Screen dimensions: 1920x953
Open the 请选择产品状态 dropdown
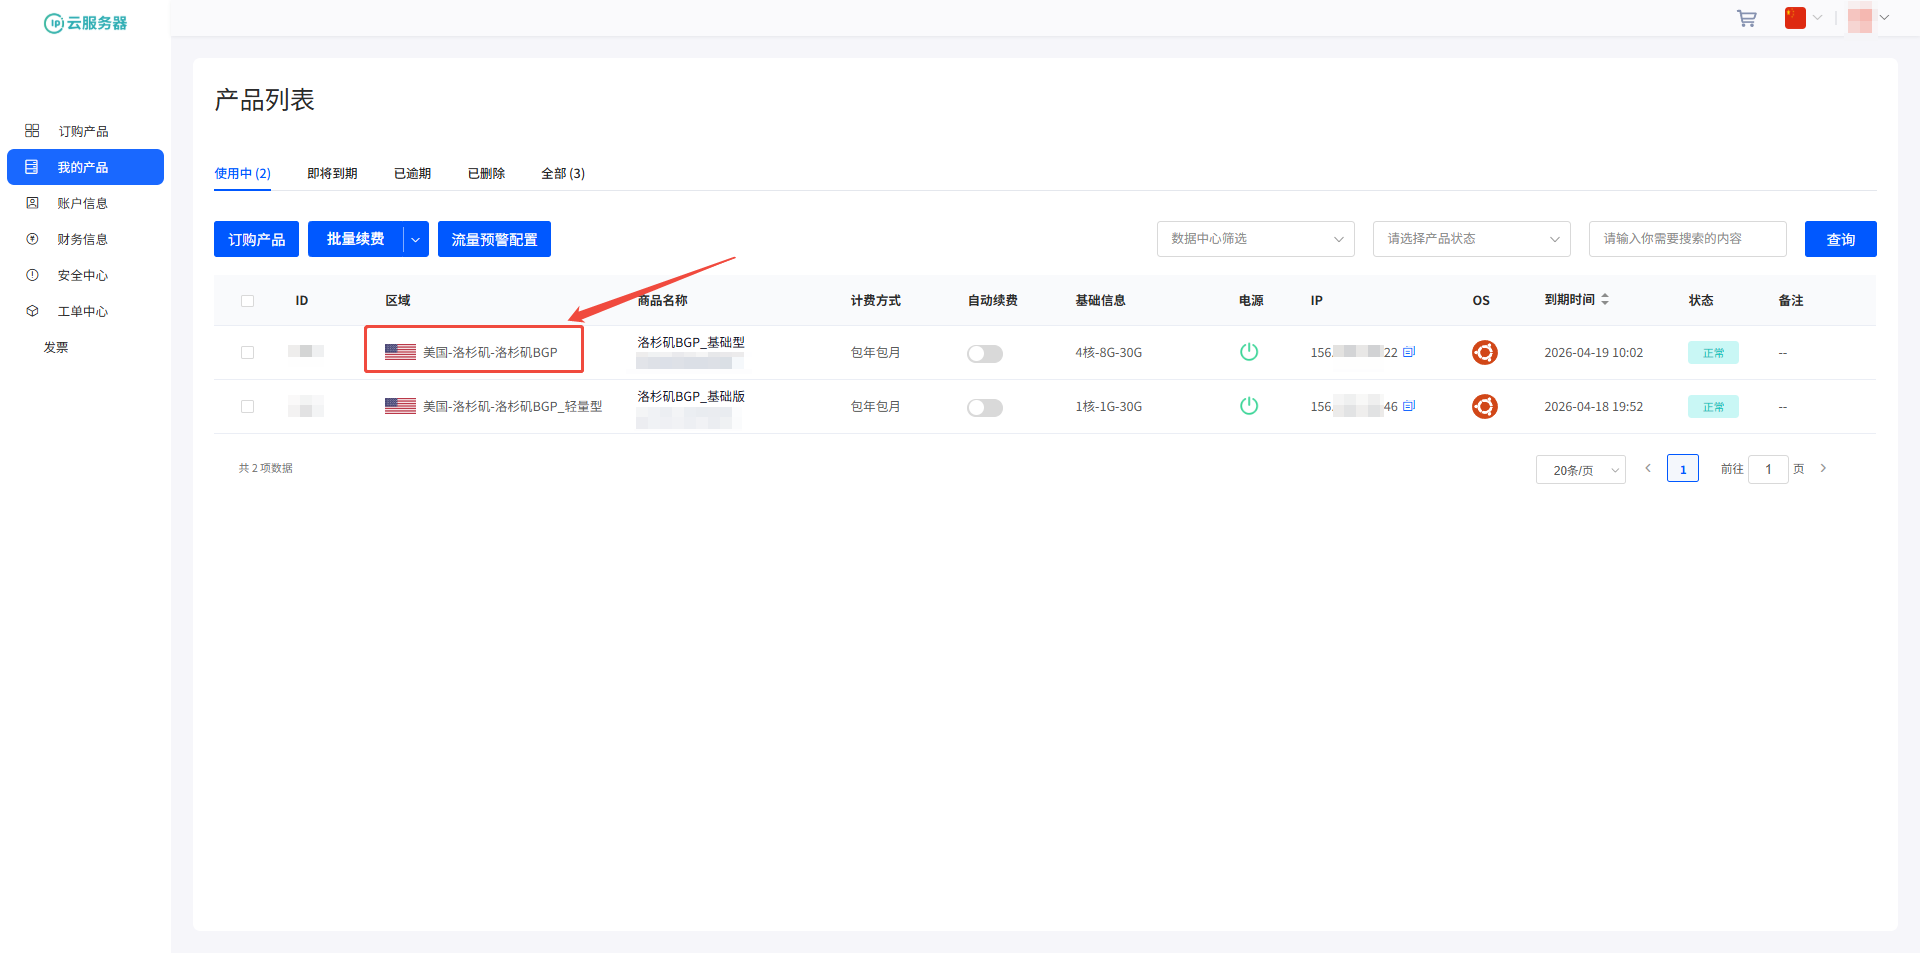point(1471,239)
